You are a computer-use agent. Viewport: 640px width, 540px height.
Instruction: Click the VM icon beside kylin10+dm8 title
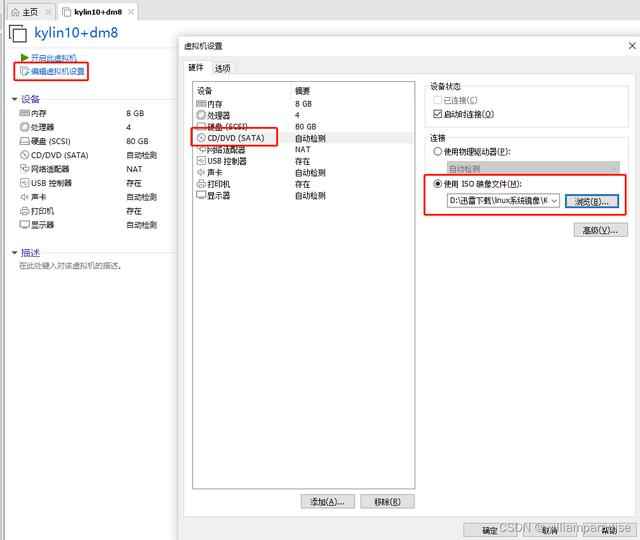click(x=18, y=33)
